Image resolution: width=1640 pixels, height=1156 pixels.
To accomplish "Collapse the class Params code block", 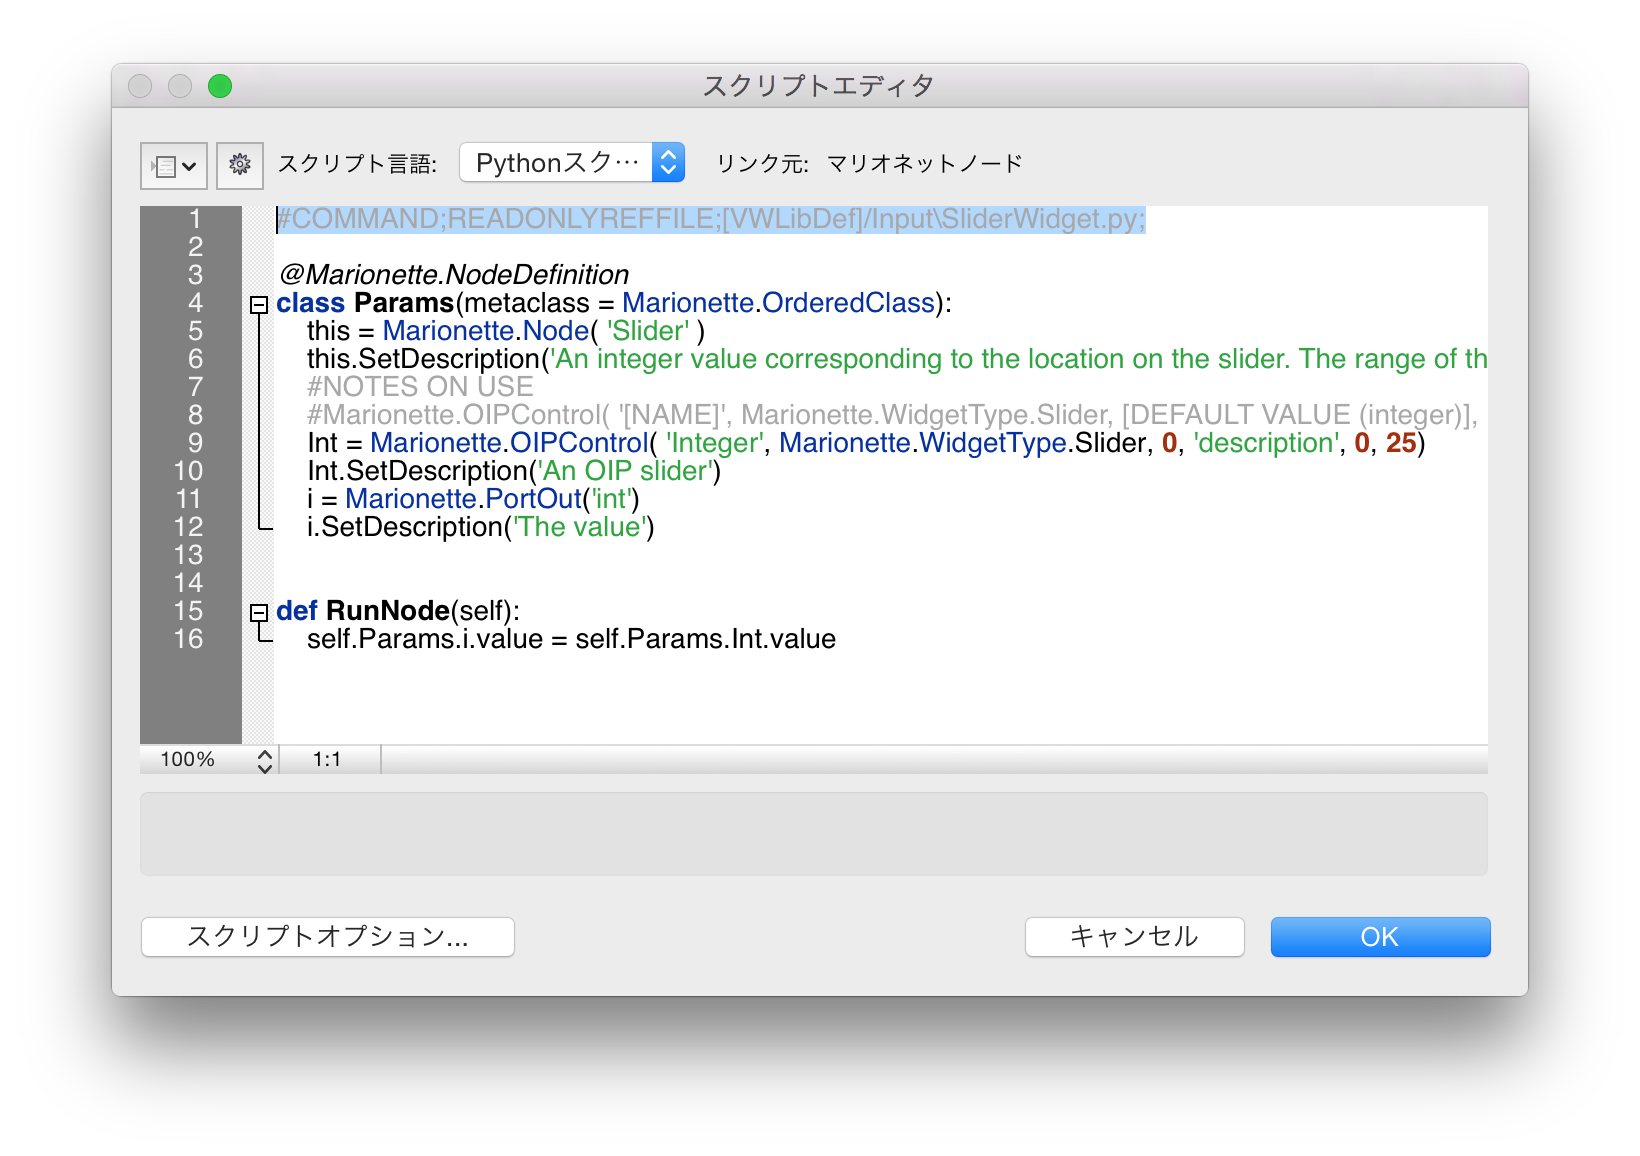I will pos(259,304).
